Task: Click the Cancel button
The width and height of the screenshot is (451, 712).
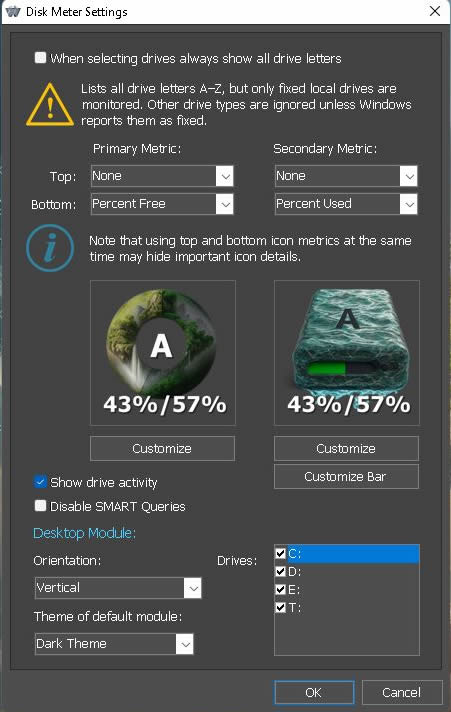Action: (402, 692)
